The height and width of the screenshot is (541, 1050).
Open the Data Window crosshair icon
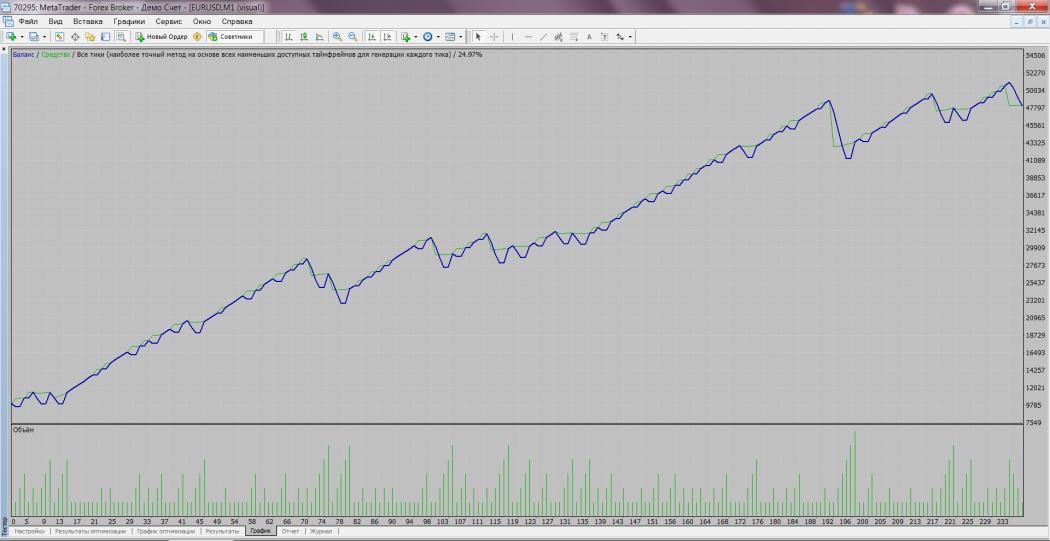click(x=75, y=36)
